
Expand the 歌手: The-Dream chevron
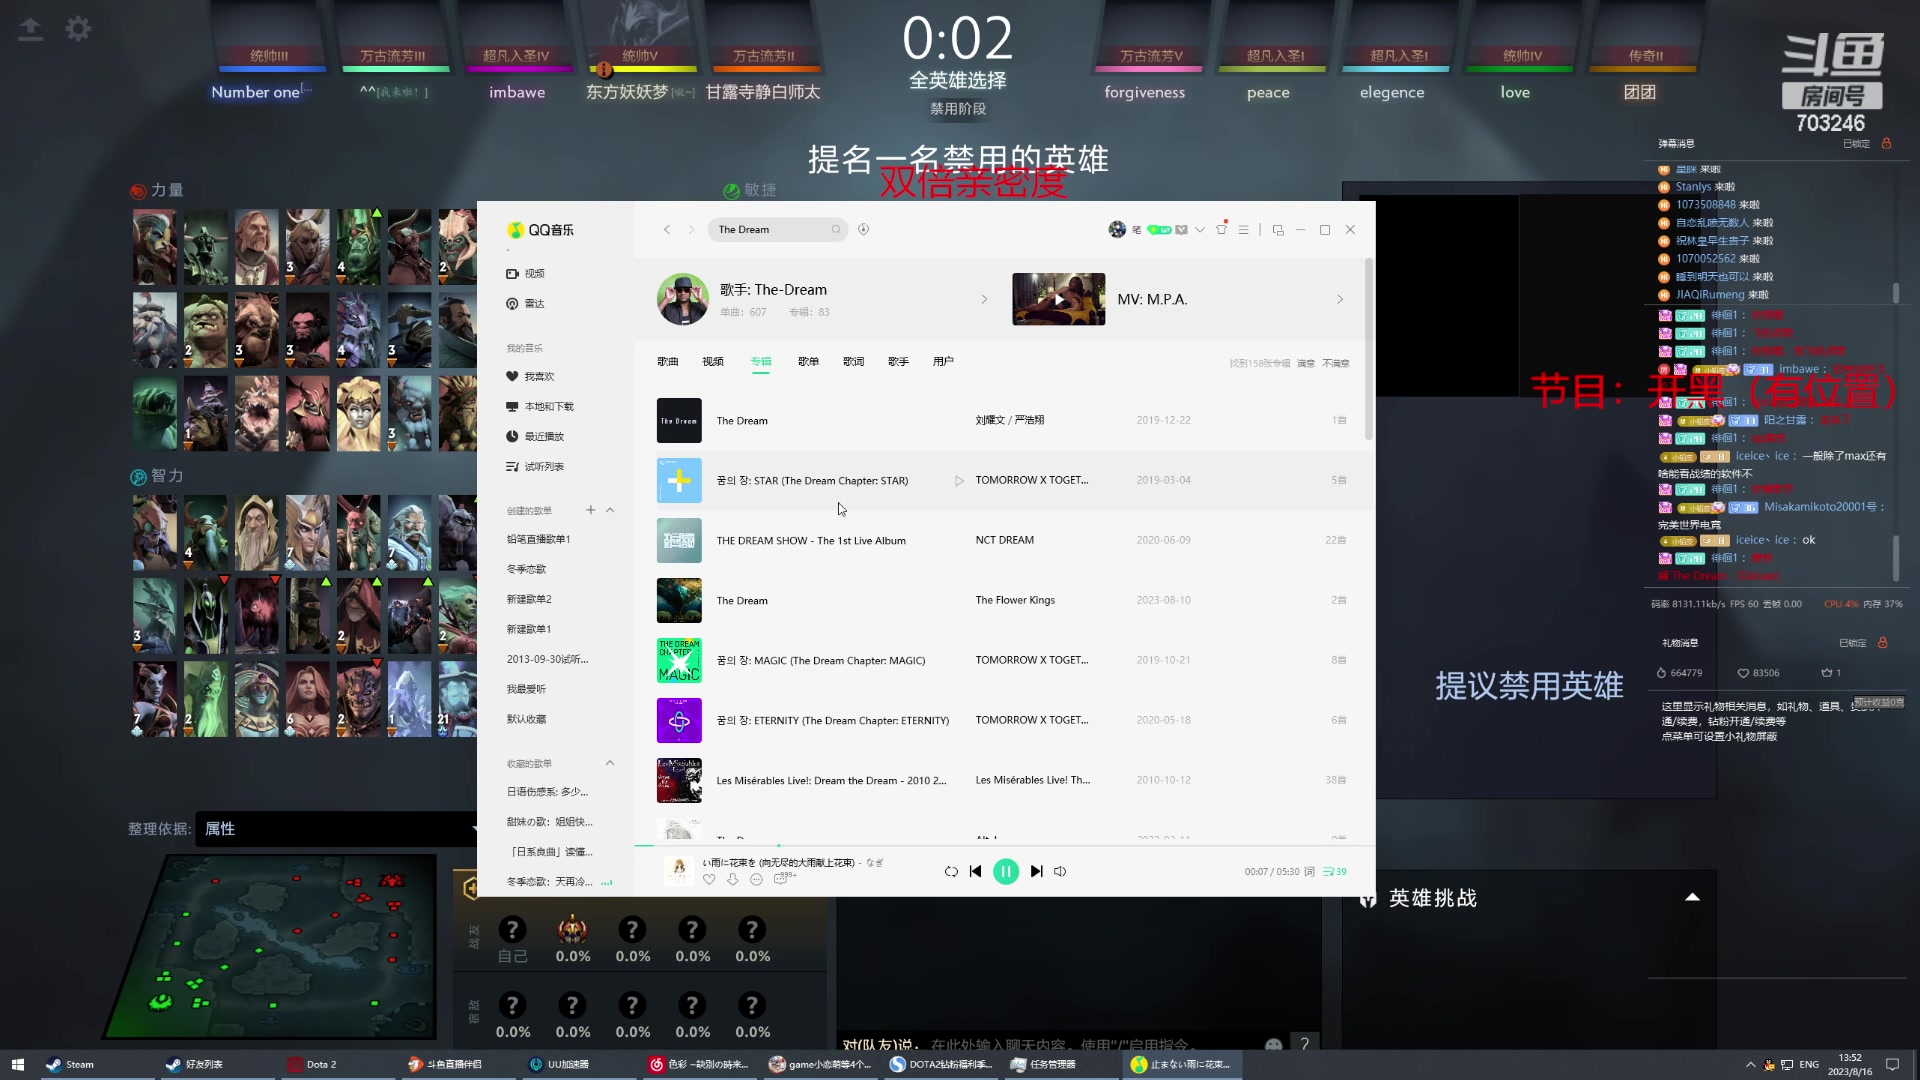[984, 299]
